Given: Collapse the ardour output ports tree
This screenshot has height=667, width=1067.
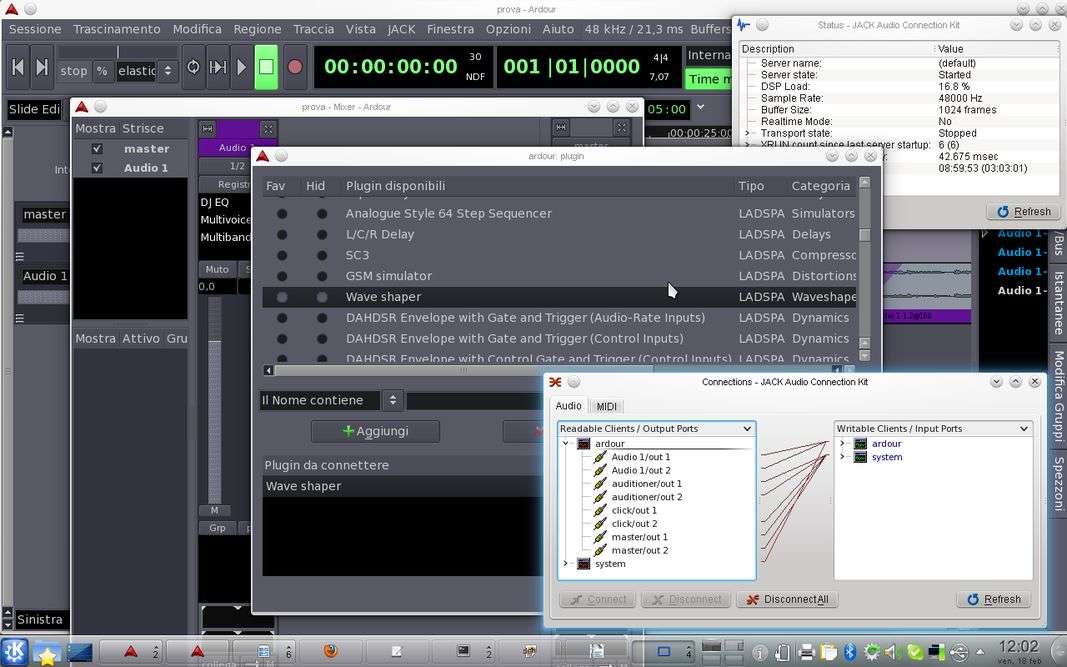Looking at the screenshot, I should pyautogui.click(x=566, y=444).
